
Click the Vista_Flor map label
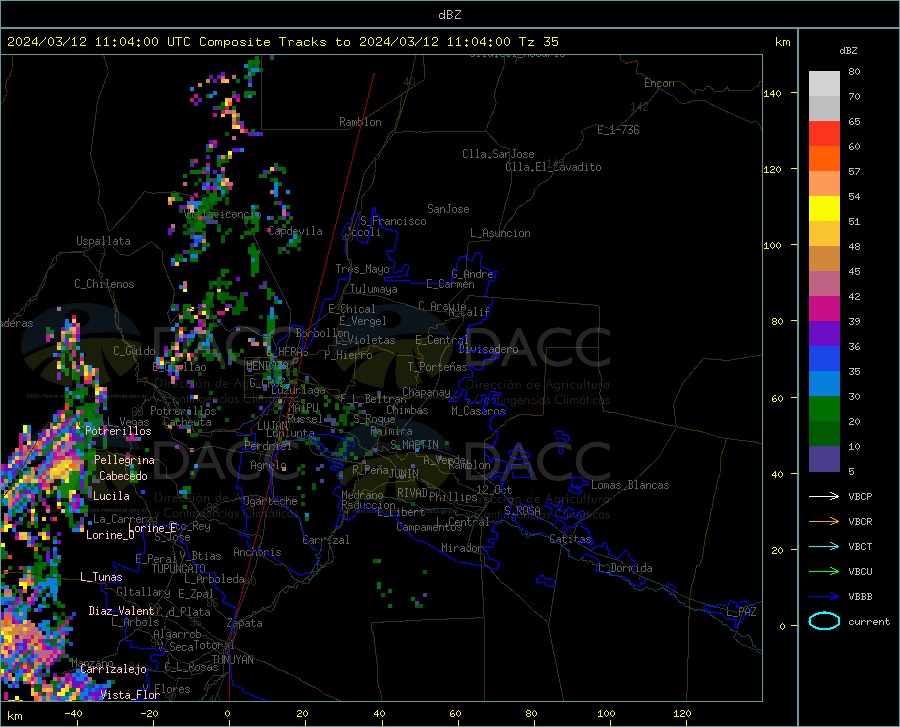tap(130, 695)
